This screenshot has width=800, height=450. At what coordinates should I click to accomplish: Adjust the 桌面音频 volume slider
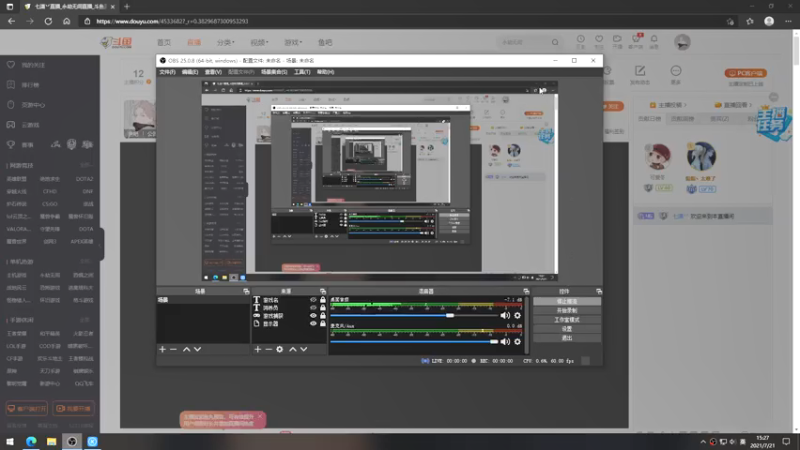pos(414,315)
